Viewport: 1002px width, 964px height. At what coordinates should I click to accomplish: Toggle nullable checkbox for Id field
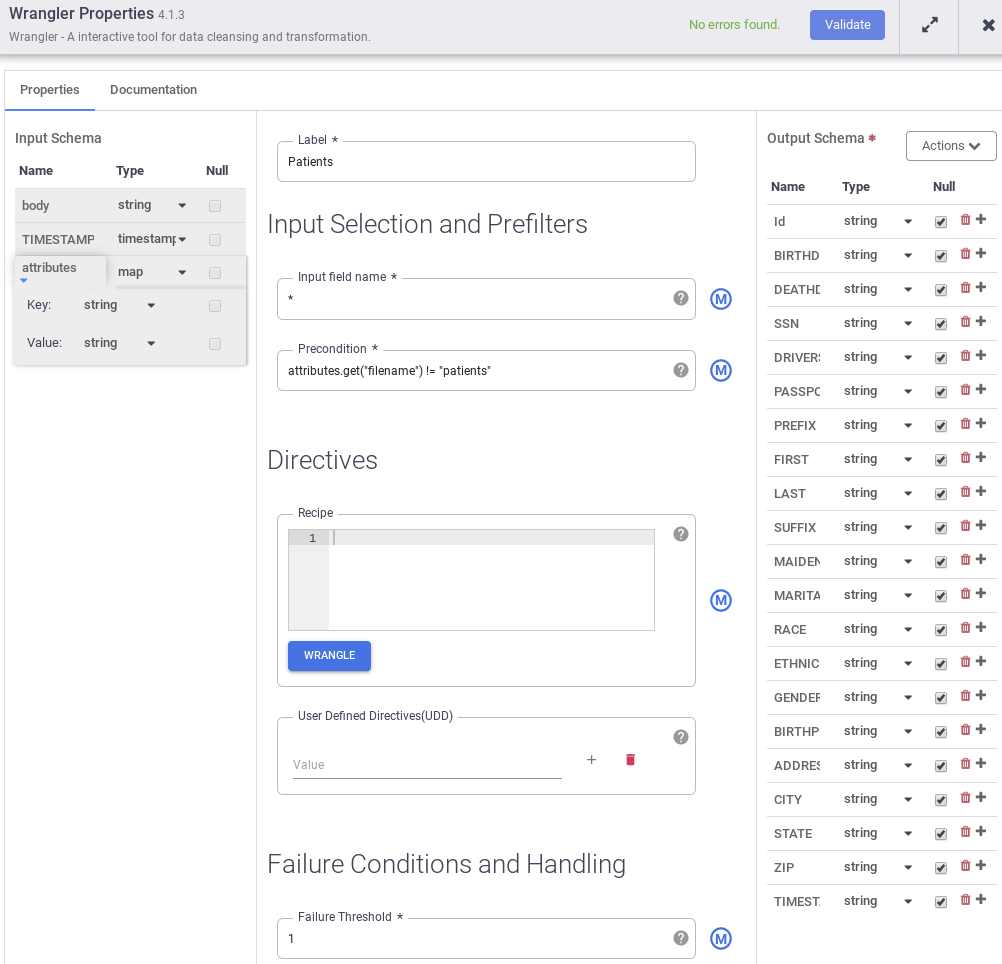point(940,222)
